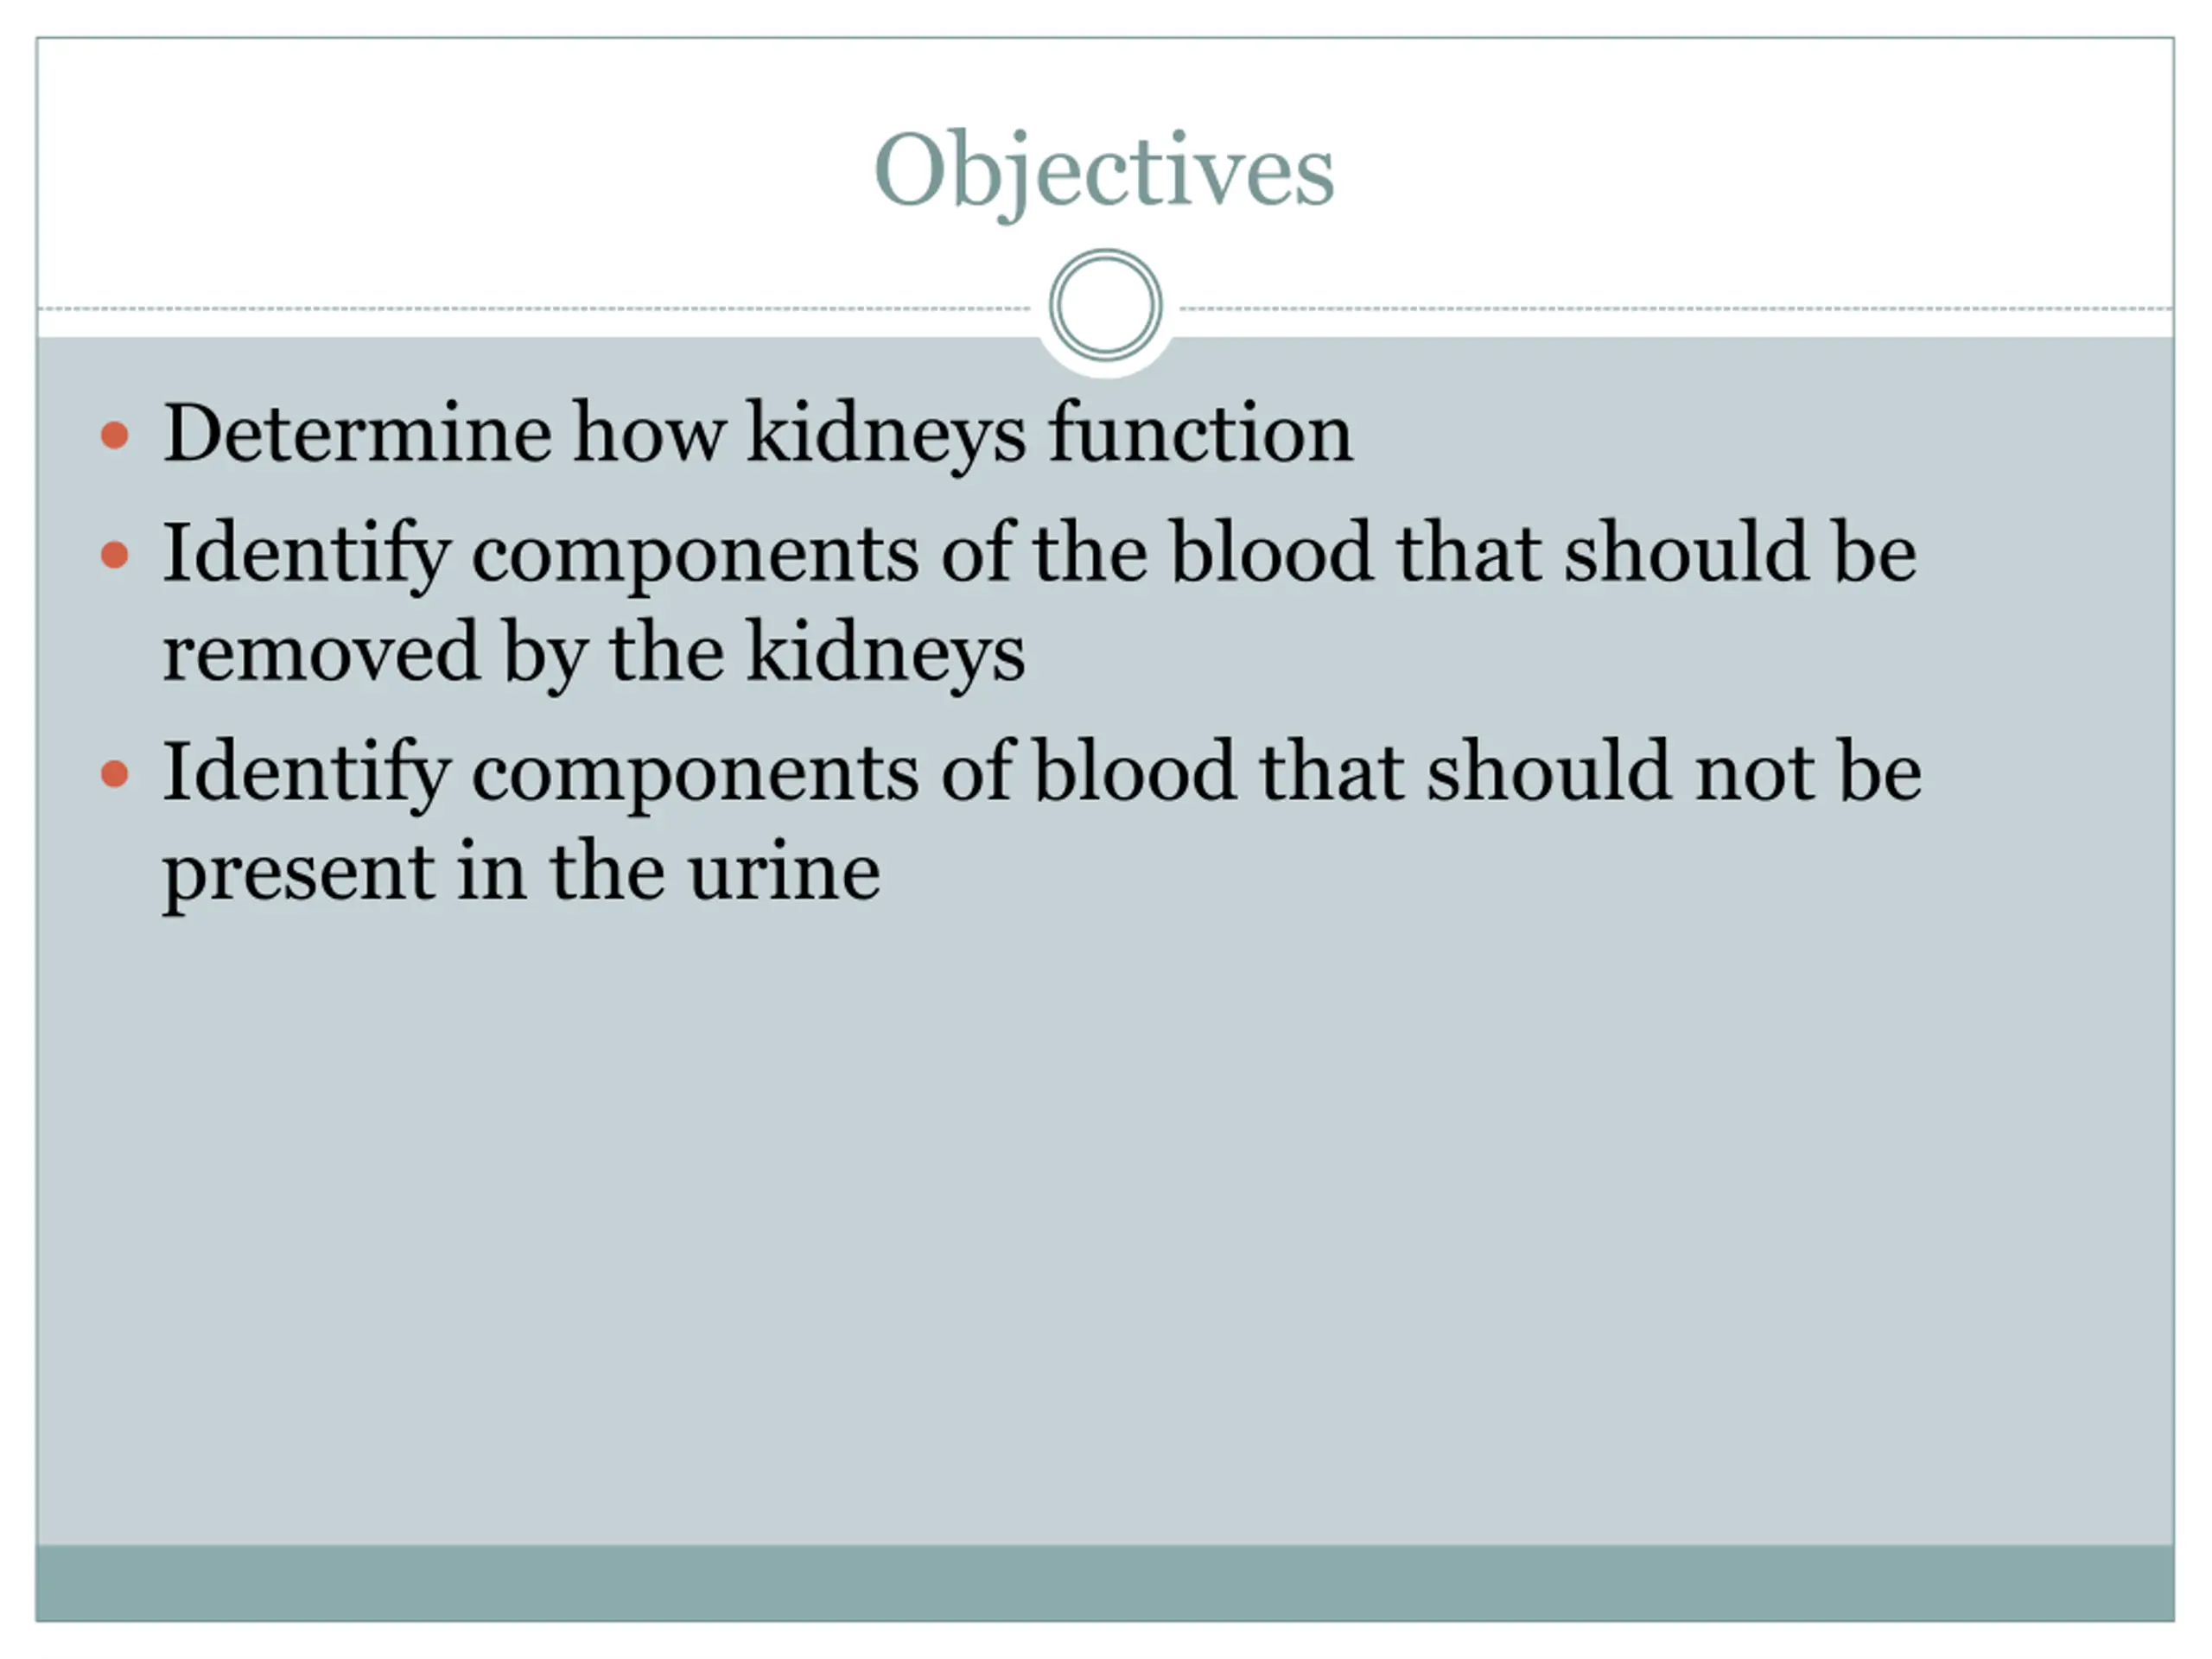Select the first orange bullet dot
2212x1659 pixels.
(x=115, y=435)
